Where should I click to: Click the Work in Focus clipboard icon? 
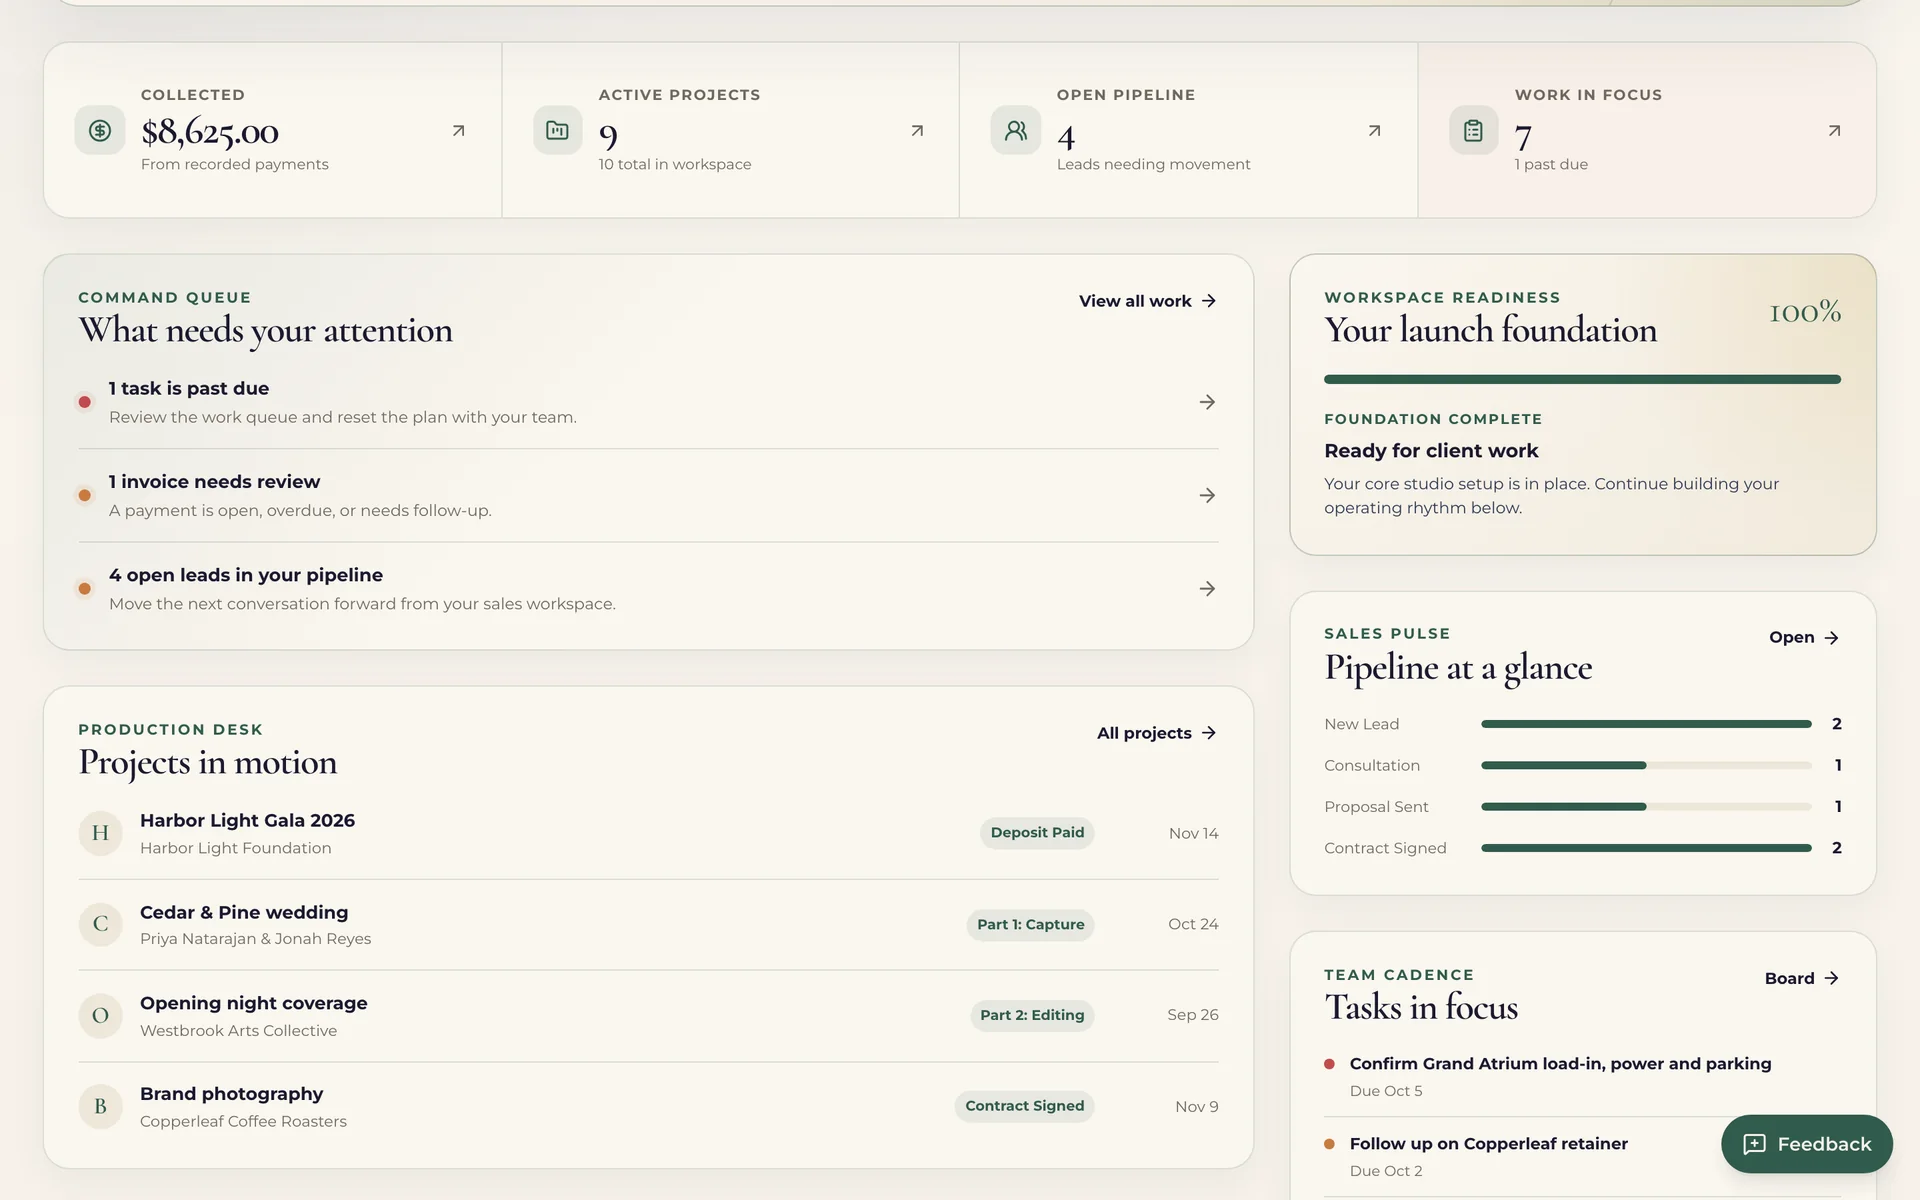coord(1474,130)
